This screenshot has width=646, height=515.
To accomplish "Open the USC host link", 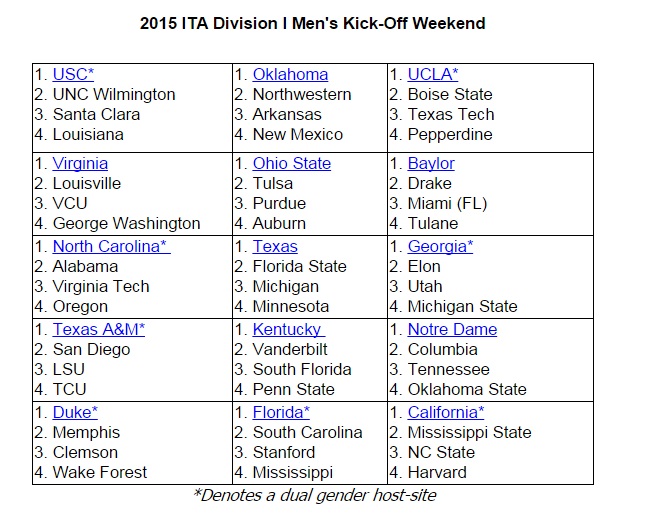I will point(73,75).
